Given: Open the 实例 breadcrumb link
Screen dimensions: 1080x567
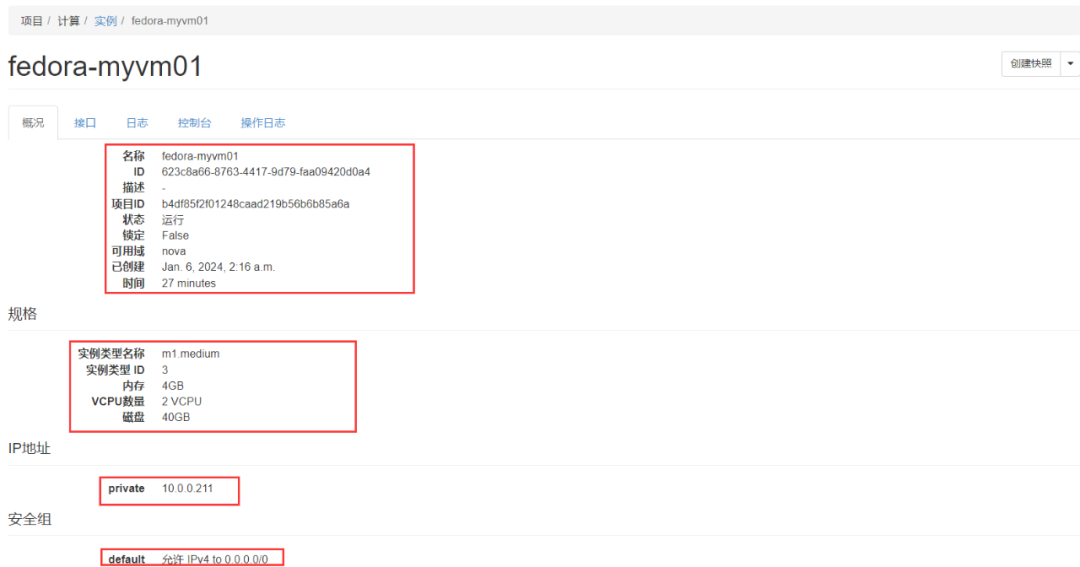Looking at the screenshot, I should pos(105,20).
